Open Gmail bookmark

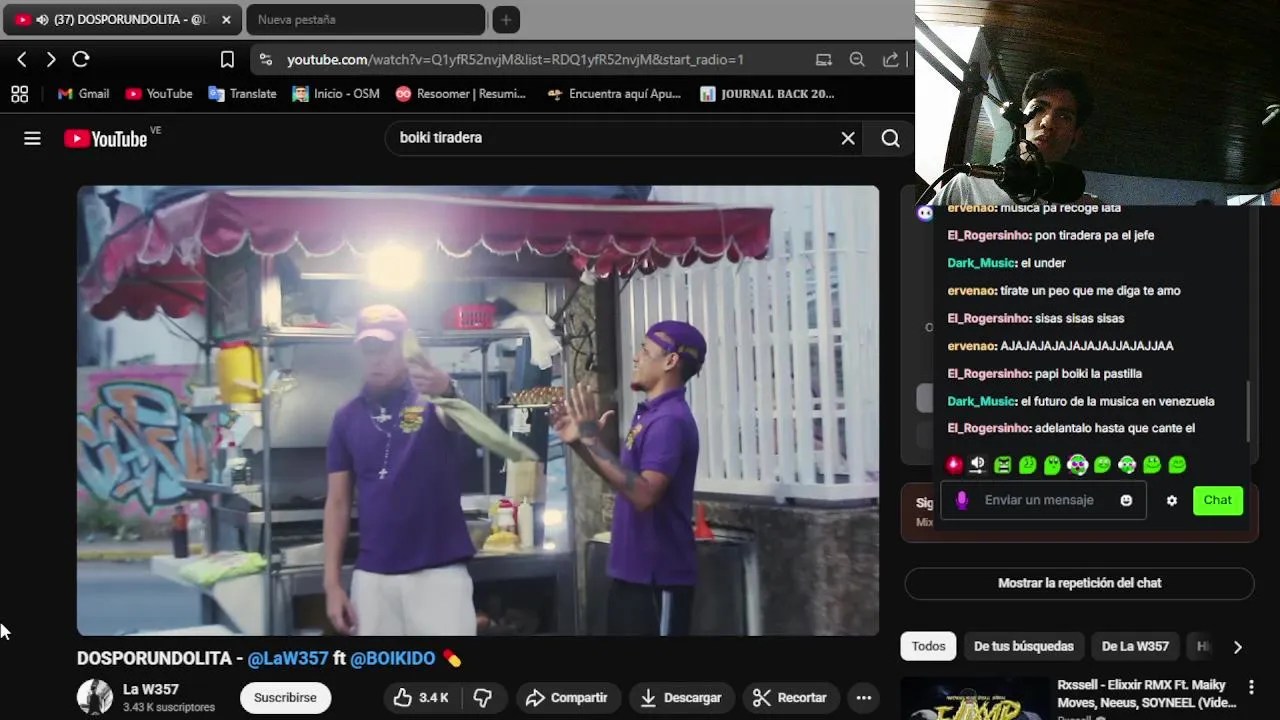[x=83, y=94]
